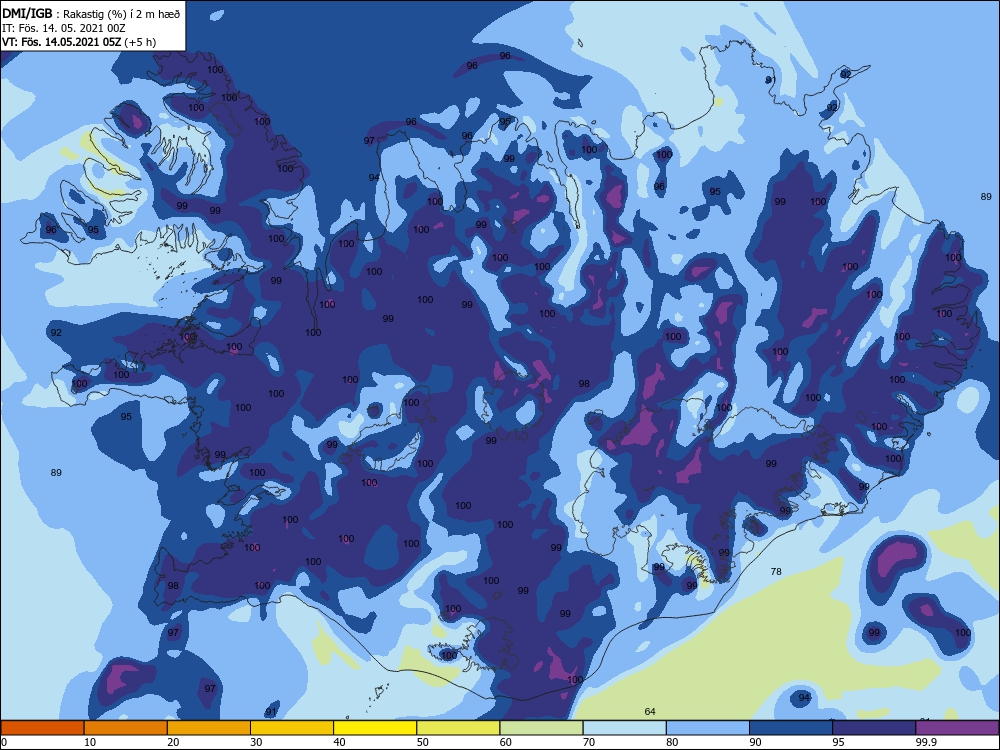Click the '50' label on the legend scale

coord(423,742)
